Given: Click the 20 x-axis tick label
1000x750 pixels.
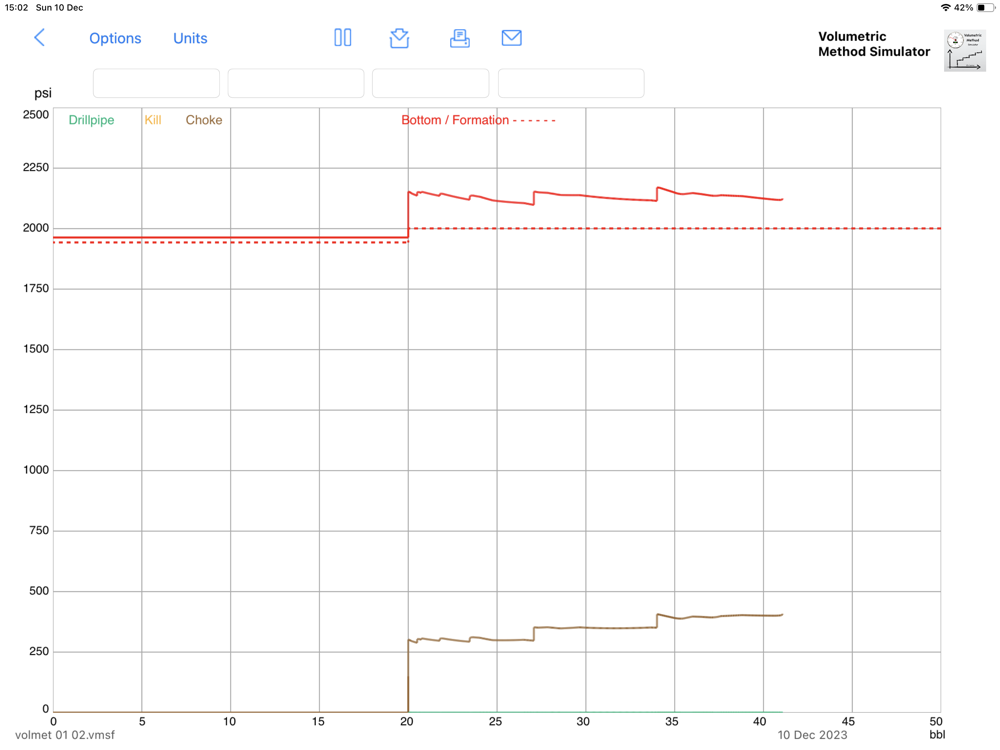Looking at the screenshot, I should 407,721.
